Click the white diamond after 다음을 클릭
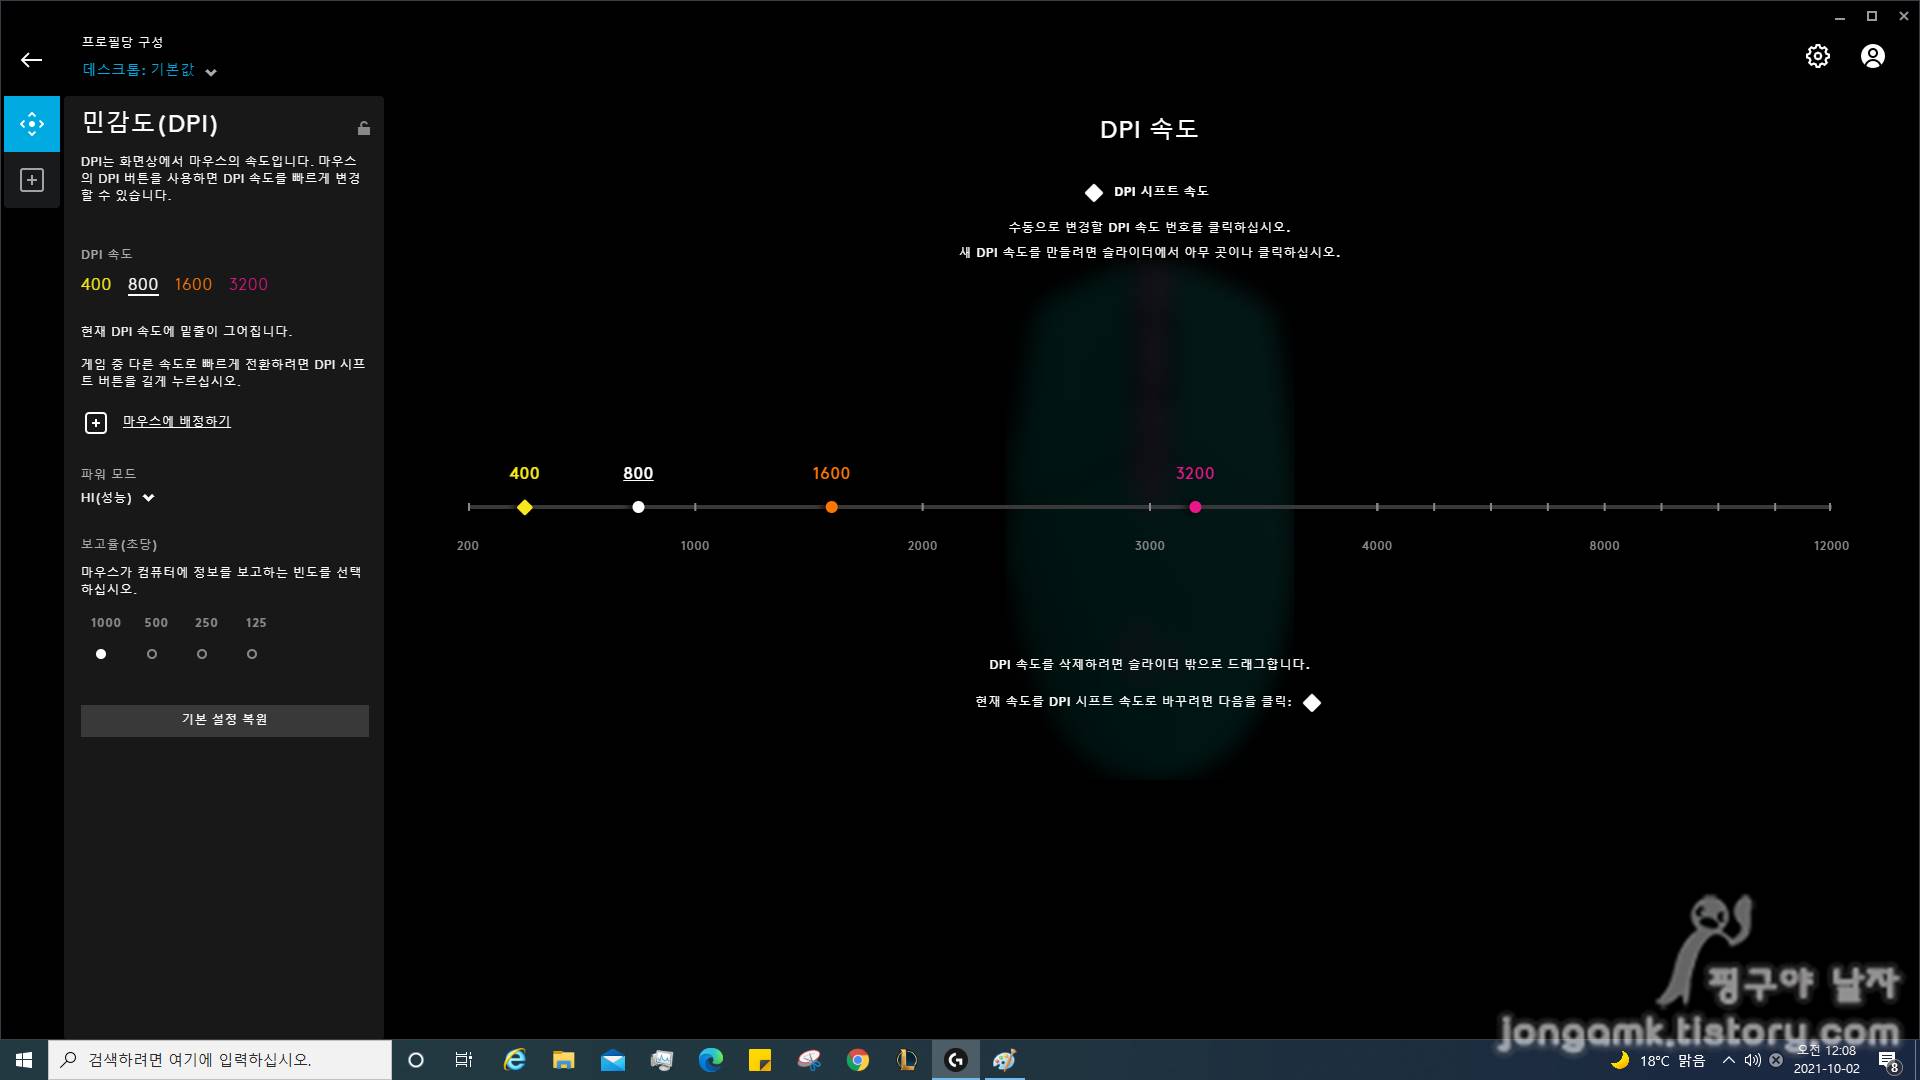This screenshot has width=1920, height=1080. [1312, 703]
